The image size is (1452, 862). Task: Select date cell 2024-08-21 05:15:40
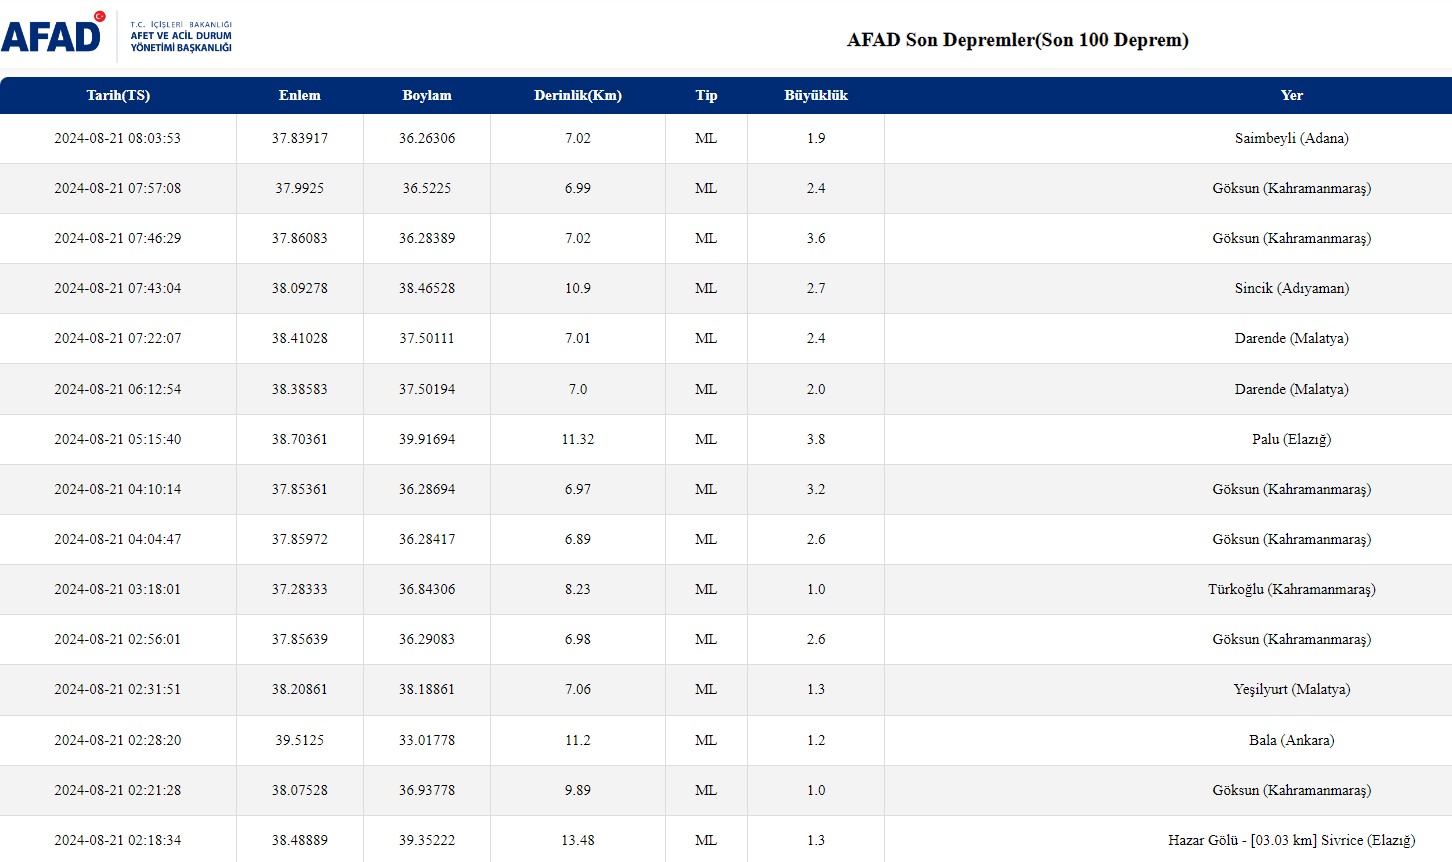pos(118,439)
